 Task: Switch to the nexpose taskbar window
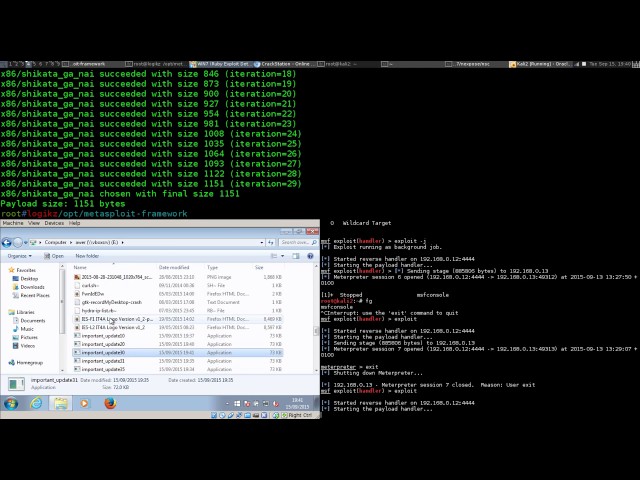(476, 64)
